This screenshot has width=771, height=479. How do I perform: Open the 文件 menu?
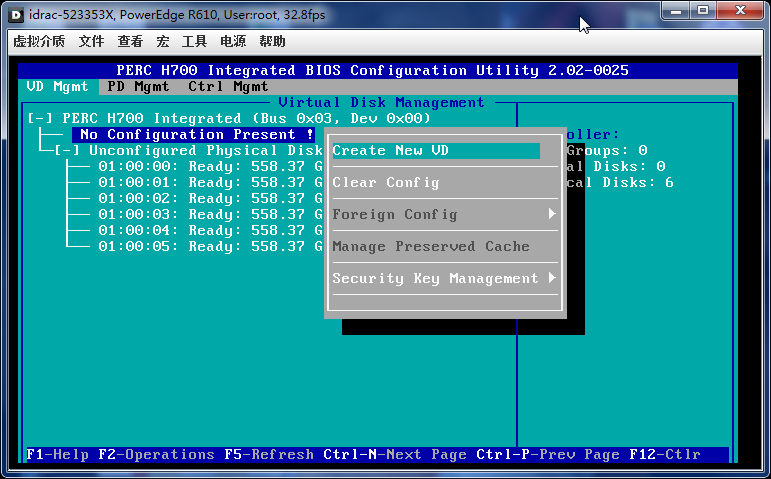tap(91, 41)
